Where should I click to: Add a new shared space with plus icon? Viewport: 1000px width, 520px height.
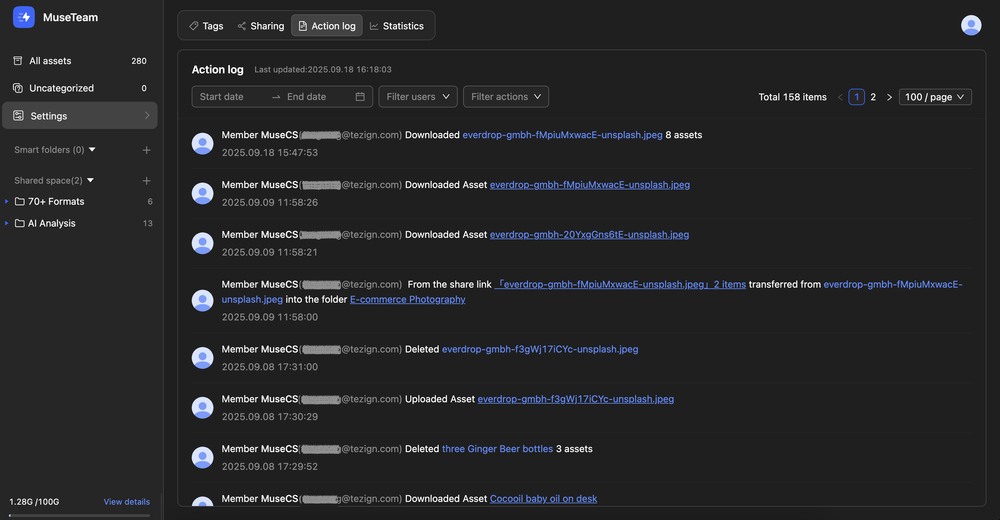147,181
